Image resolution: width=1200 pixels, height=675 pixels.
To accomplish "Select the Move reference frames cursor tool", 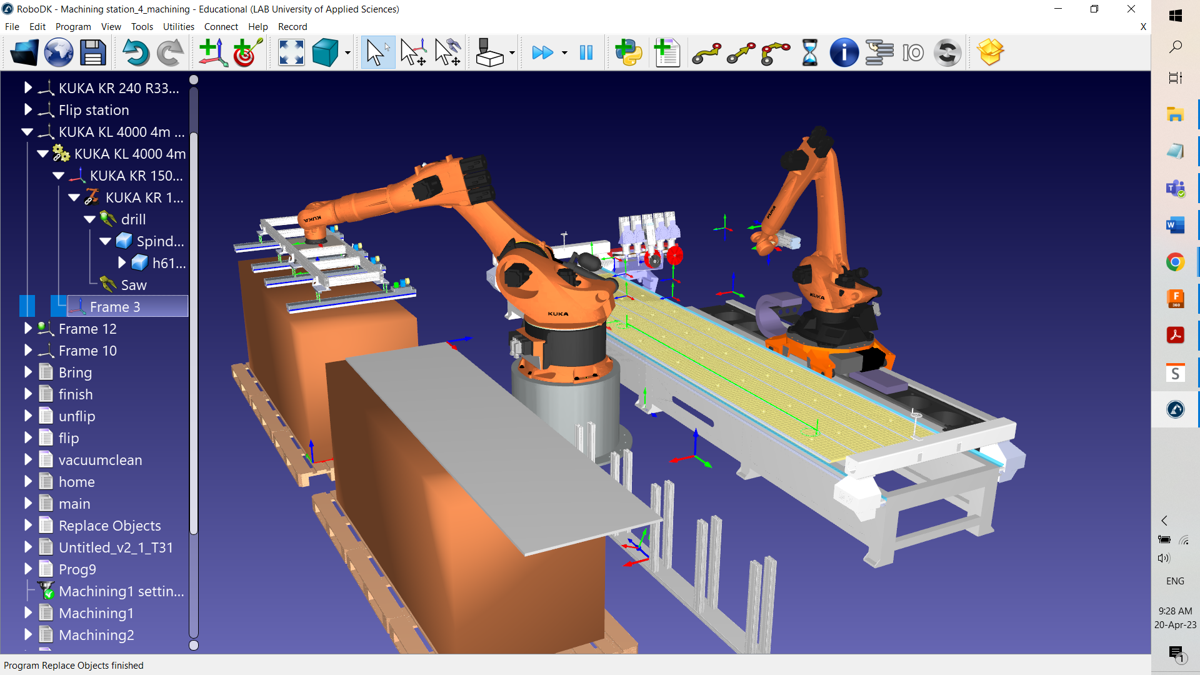I will click(413, 53).
